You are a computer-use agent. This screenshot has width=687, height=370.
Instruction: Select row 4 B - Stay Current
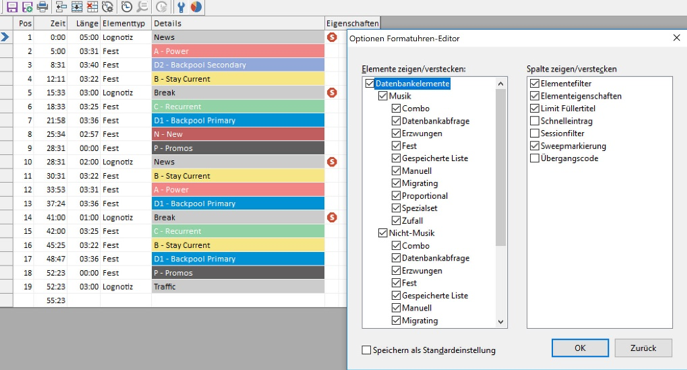pyautogui.click(x=238, y=79)
